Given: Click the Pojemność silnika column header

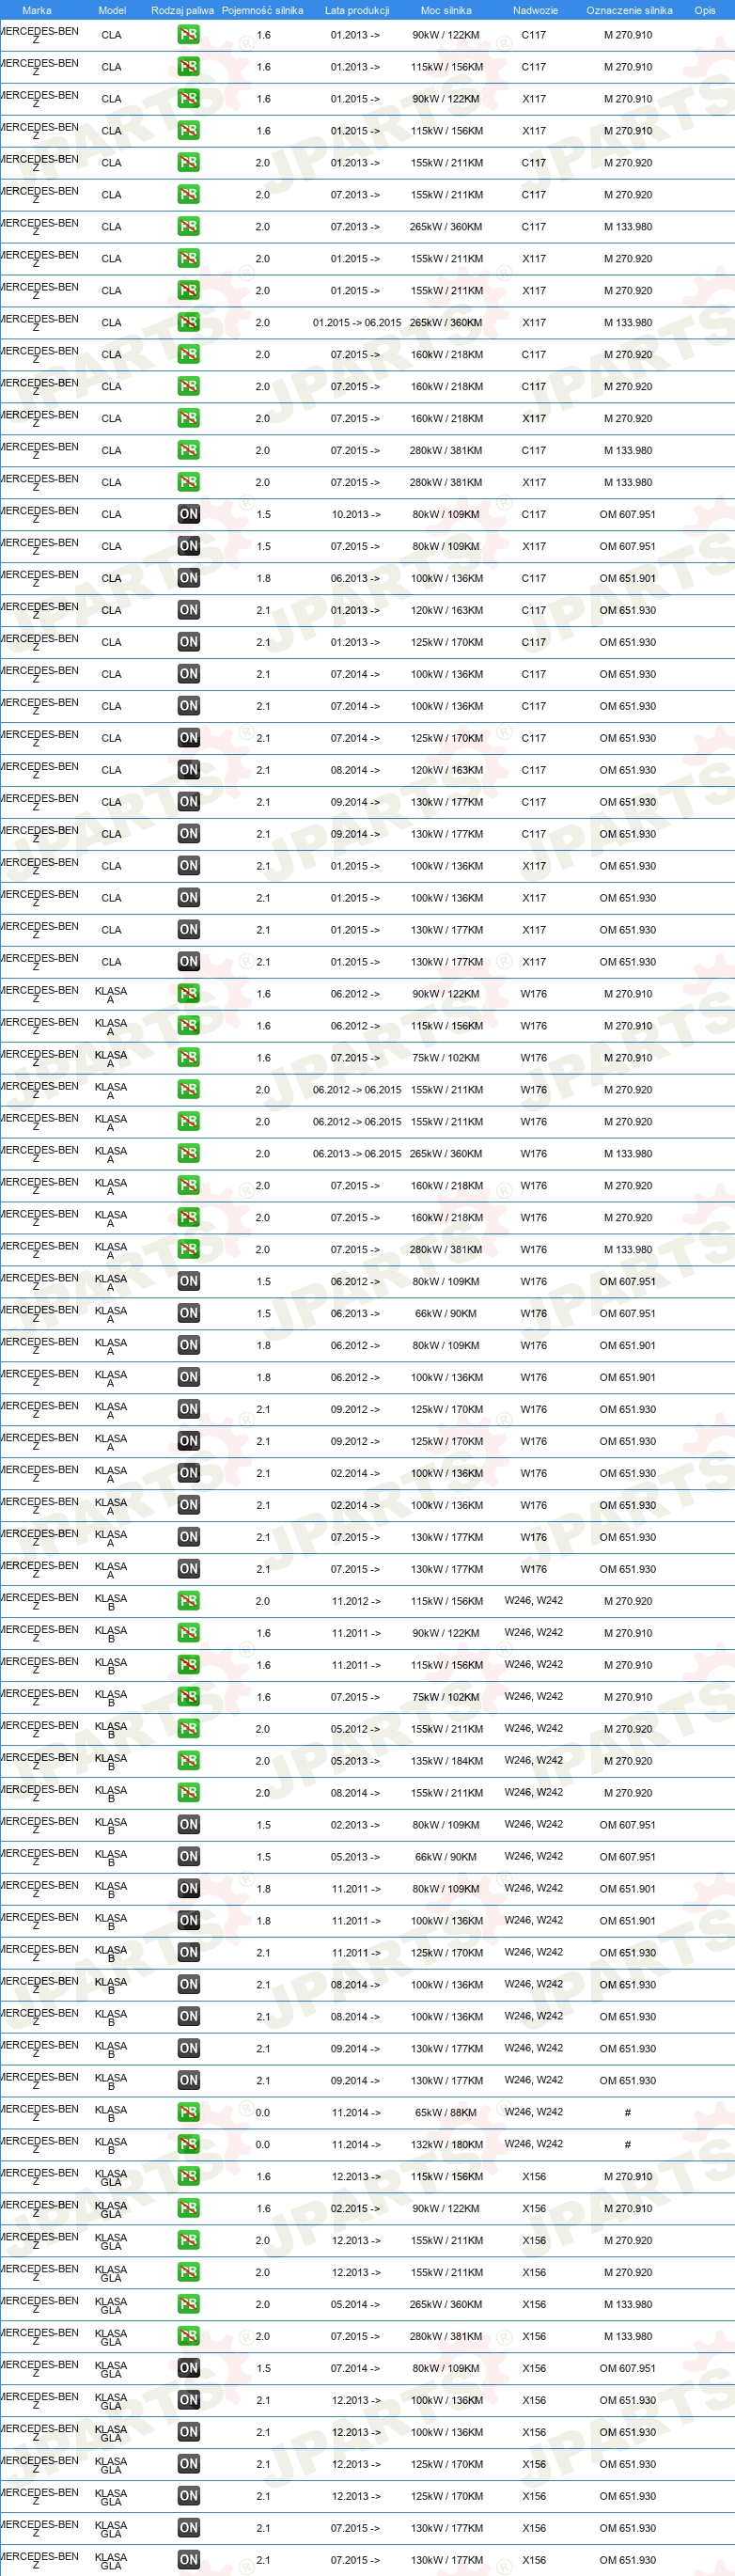Looking at the screenshot, I should tap(262, 10).
